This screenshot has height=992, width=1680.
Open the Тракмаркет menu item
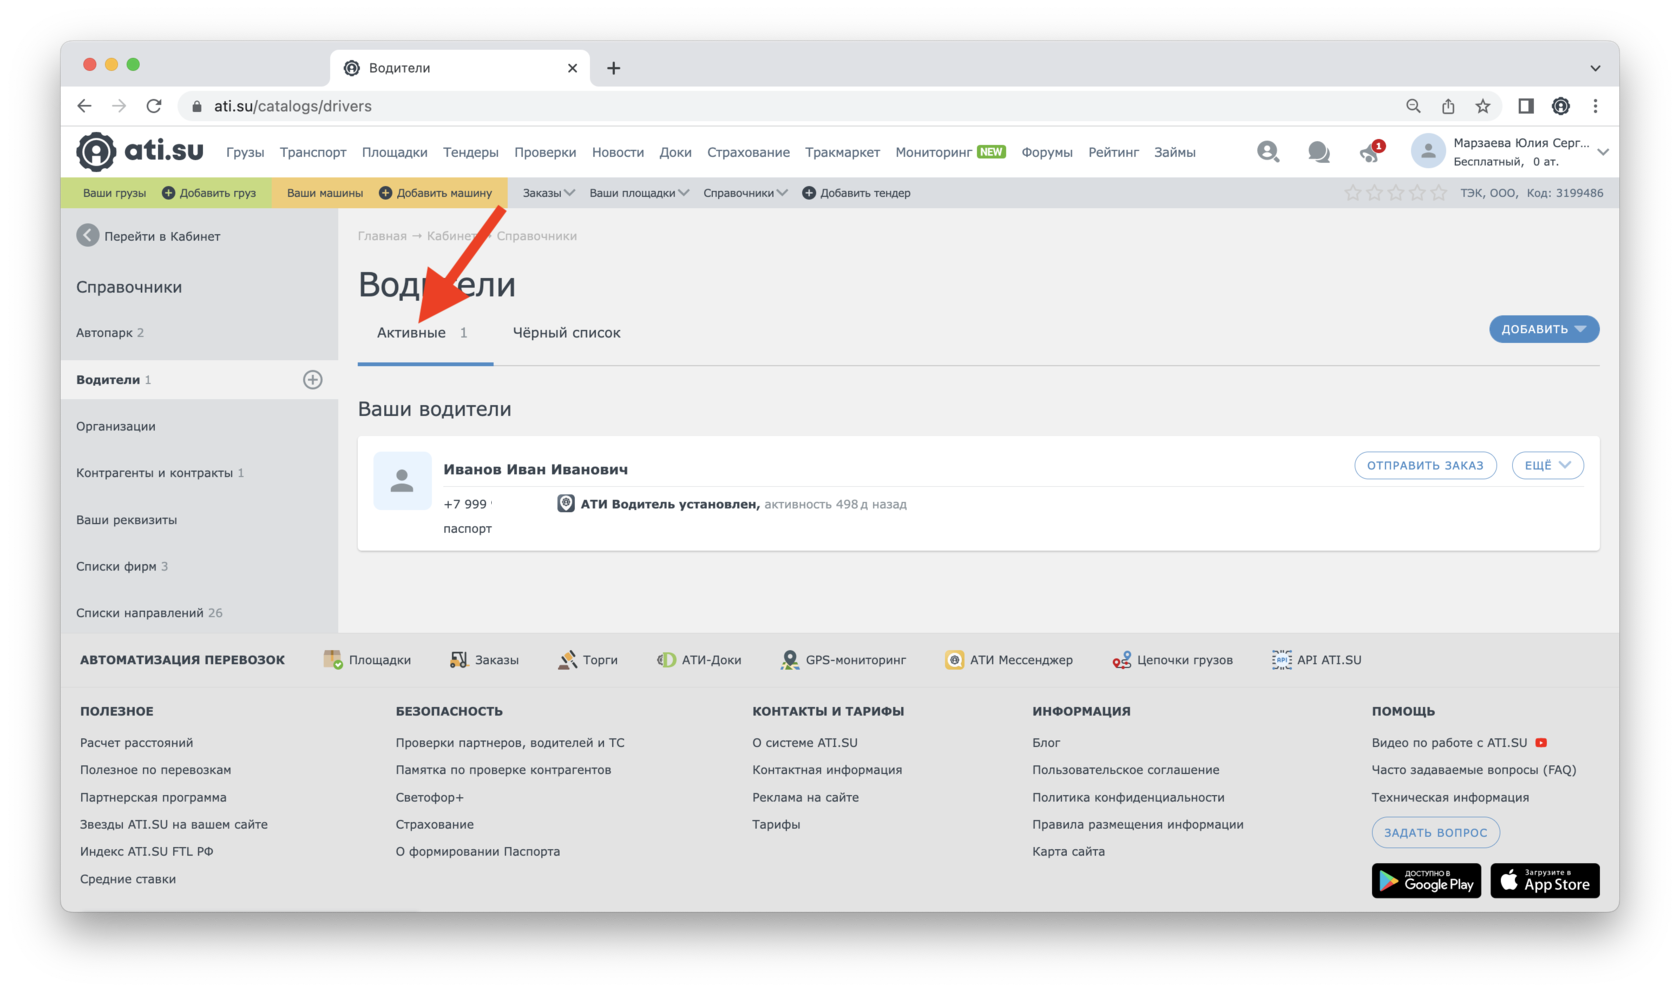tap(843, 153)
